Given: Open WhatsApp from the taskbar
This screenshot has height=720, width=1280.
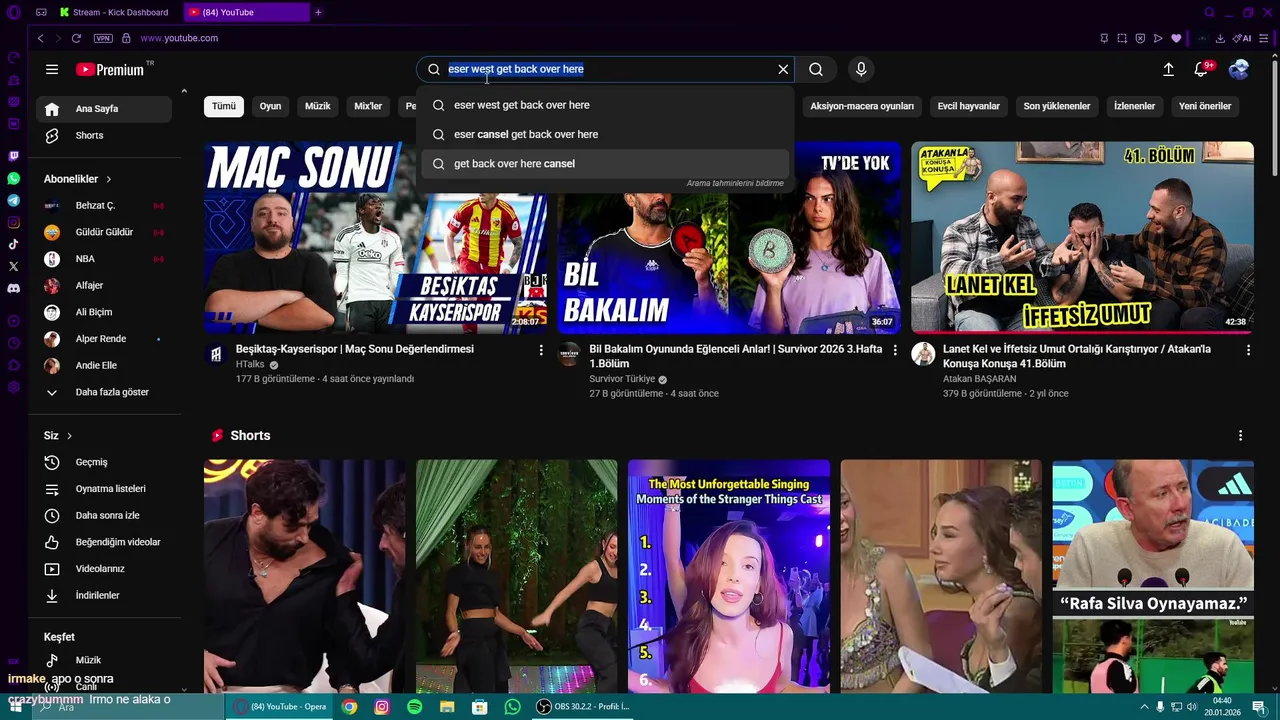Looking at the screenshot, I should point(512,706).
